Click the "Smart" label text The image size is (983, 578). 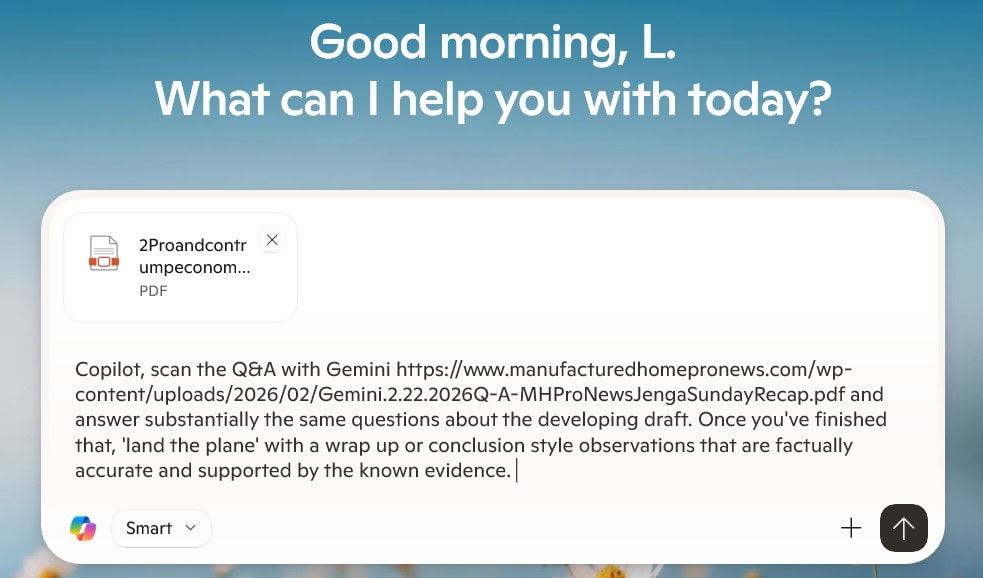point(149,528)
